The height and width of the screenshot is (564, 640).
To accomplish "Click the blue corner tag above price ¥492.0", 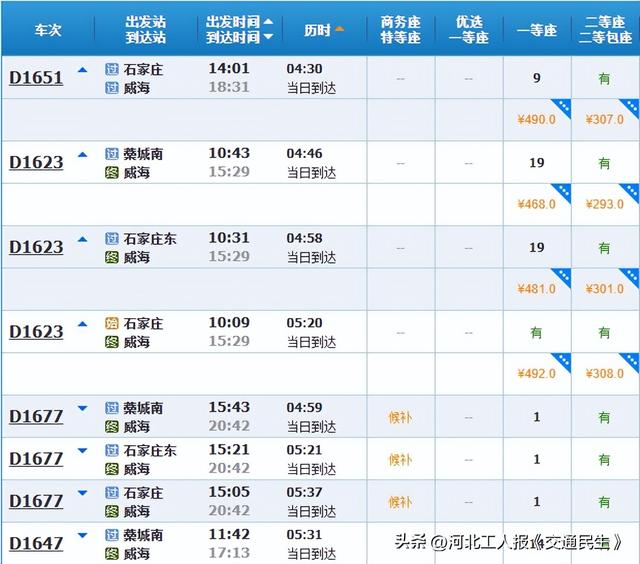I will [x=563, y=360].
